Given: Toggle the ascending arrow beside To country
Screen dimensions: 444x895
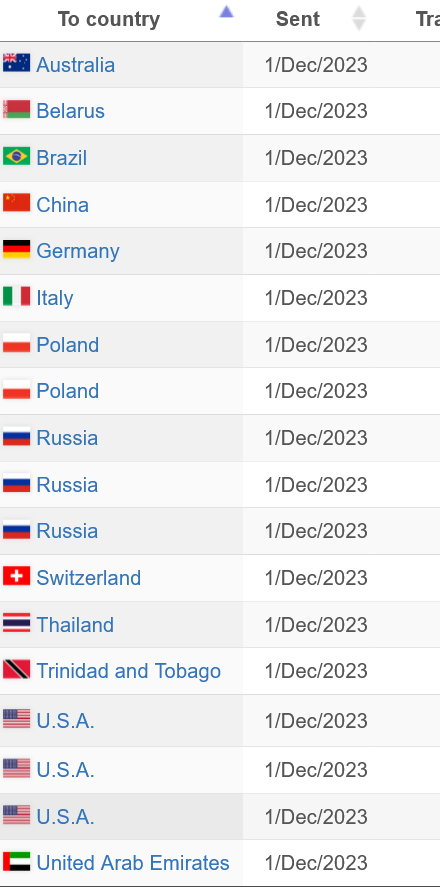Looking at the screenshot, I should tap(227, 11).
